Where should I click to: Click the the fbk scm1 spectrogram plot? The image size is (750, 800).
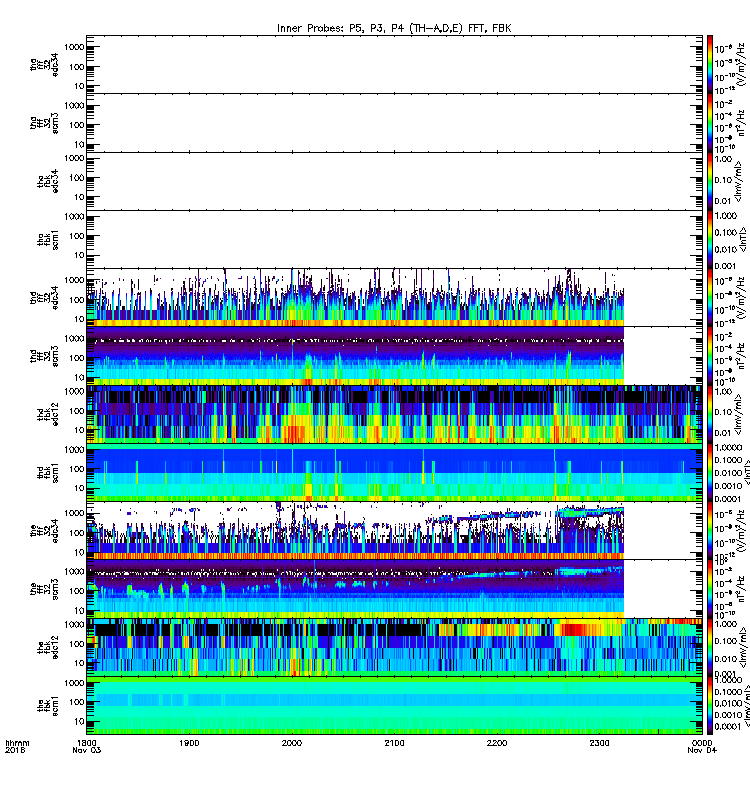(x=394, y=705)
